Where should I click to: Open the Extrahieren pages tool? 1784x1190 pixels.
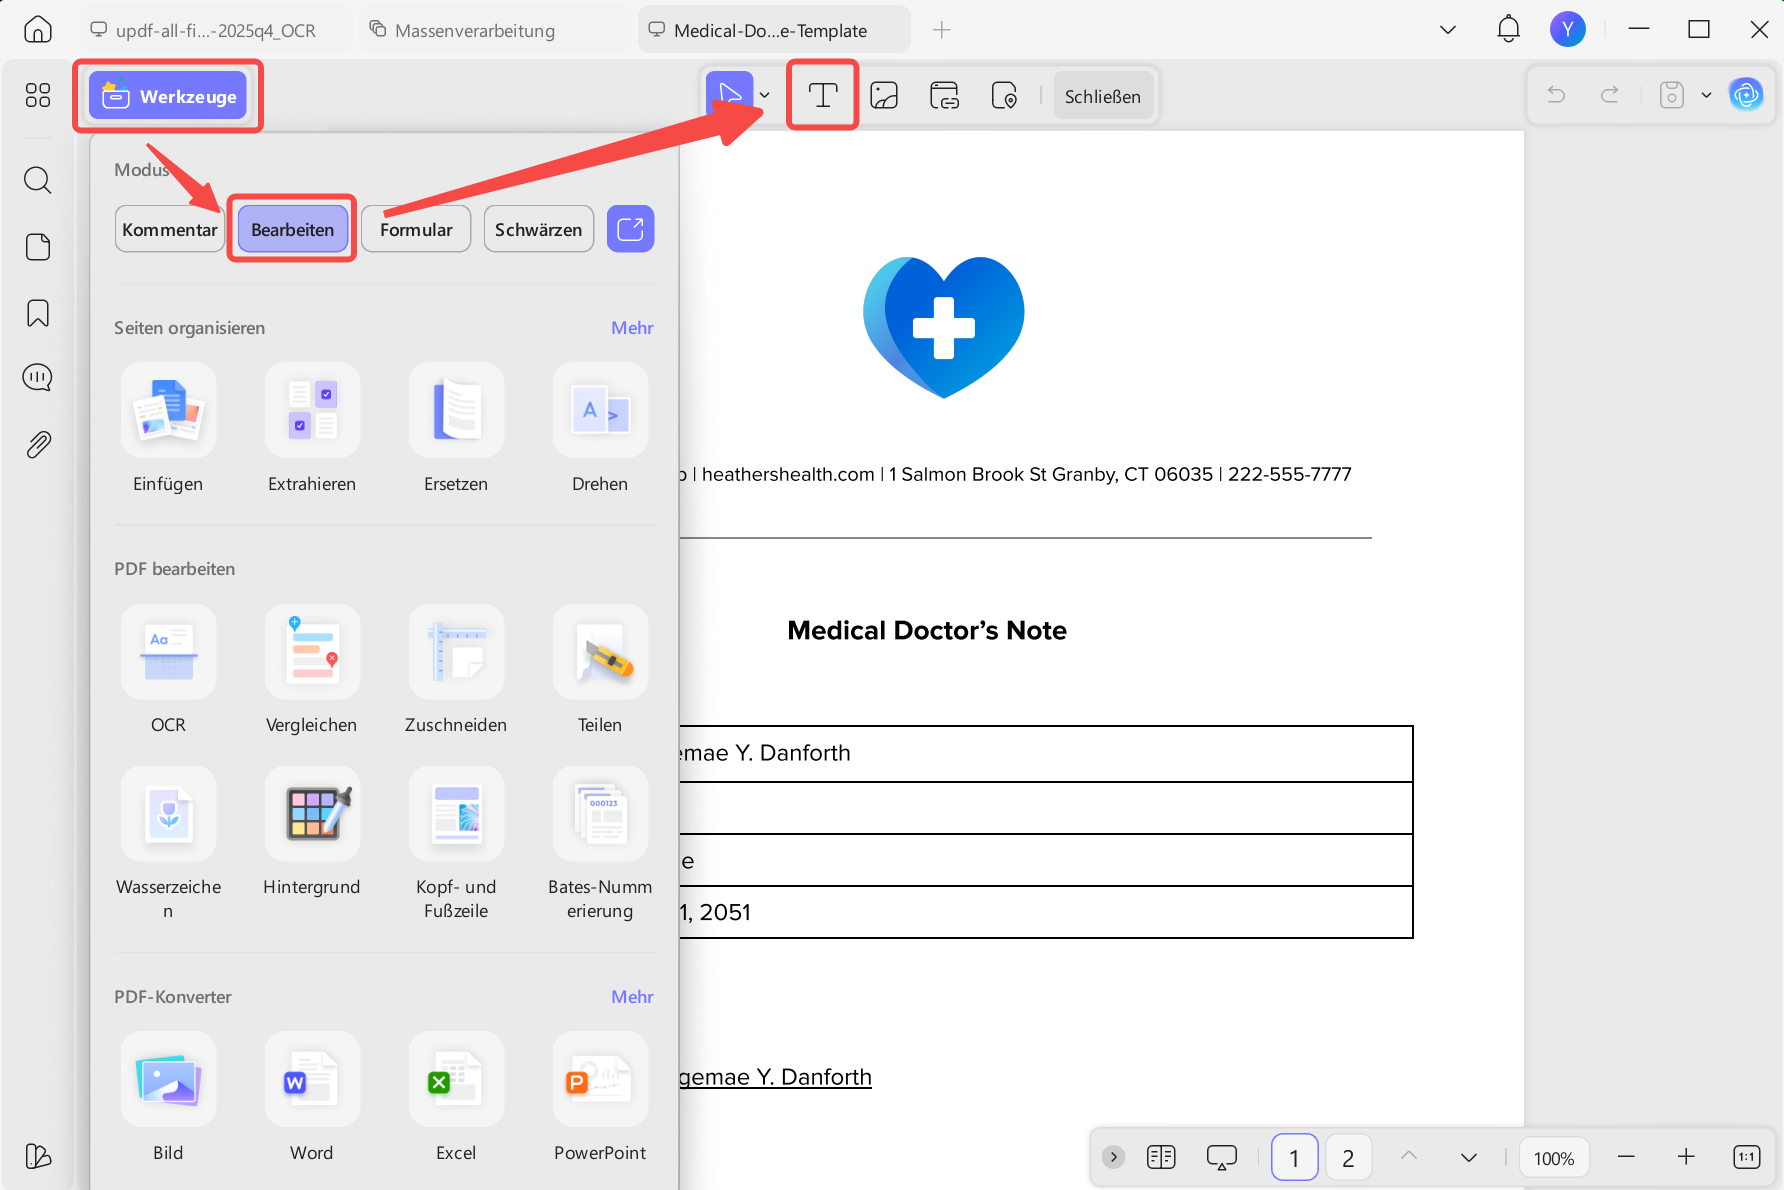pyautogui.click(x=312, y=429)
